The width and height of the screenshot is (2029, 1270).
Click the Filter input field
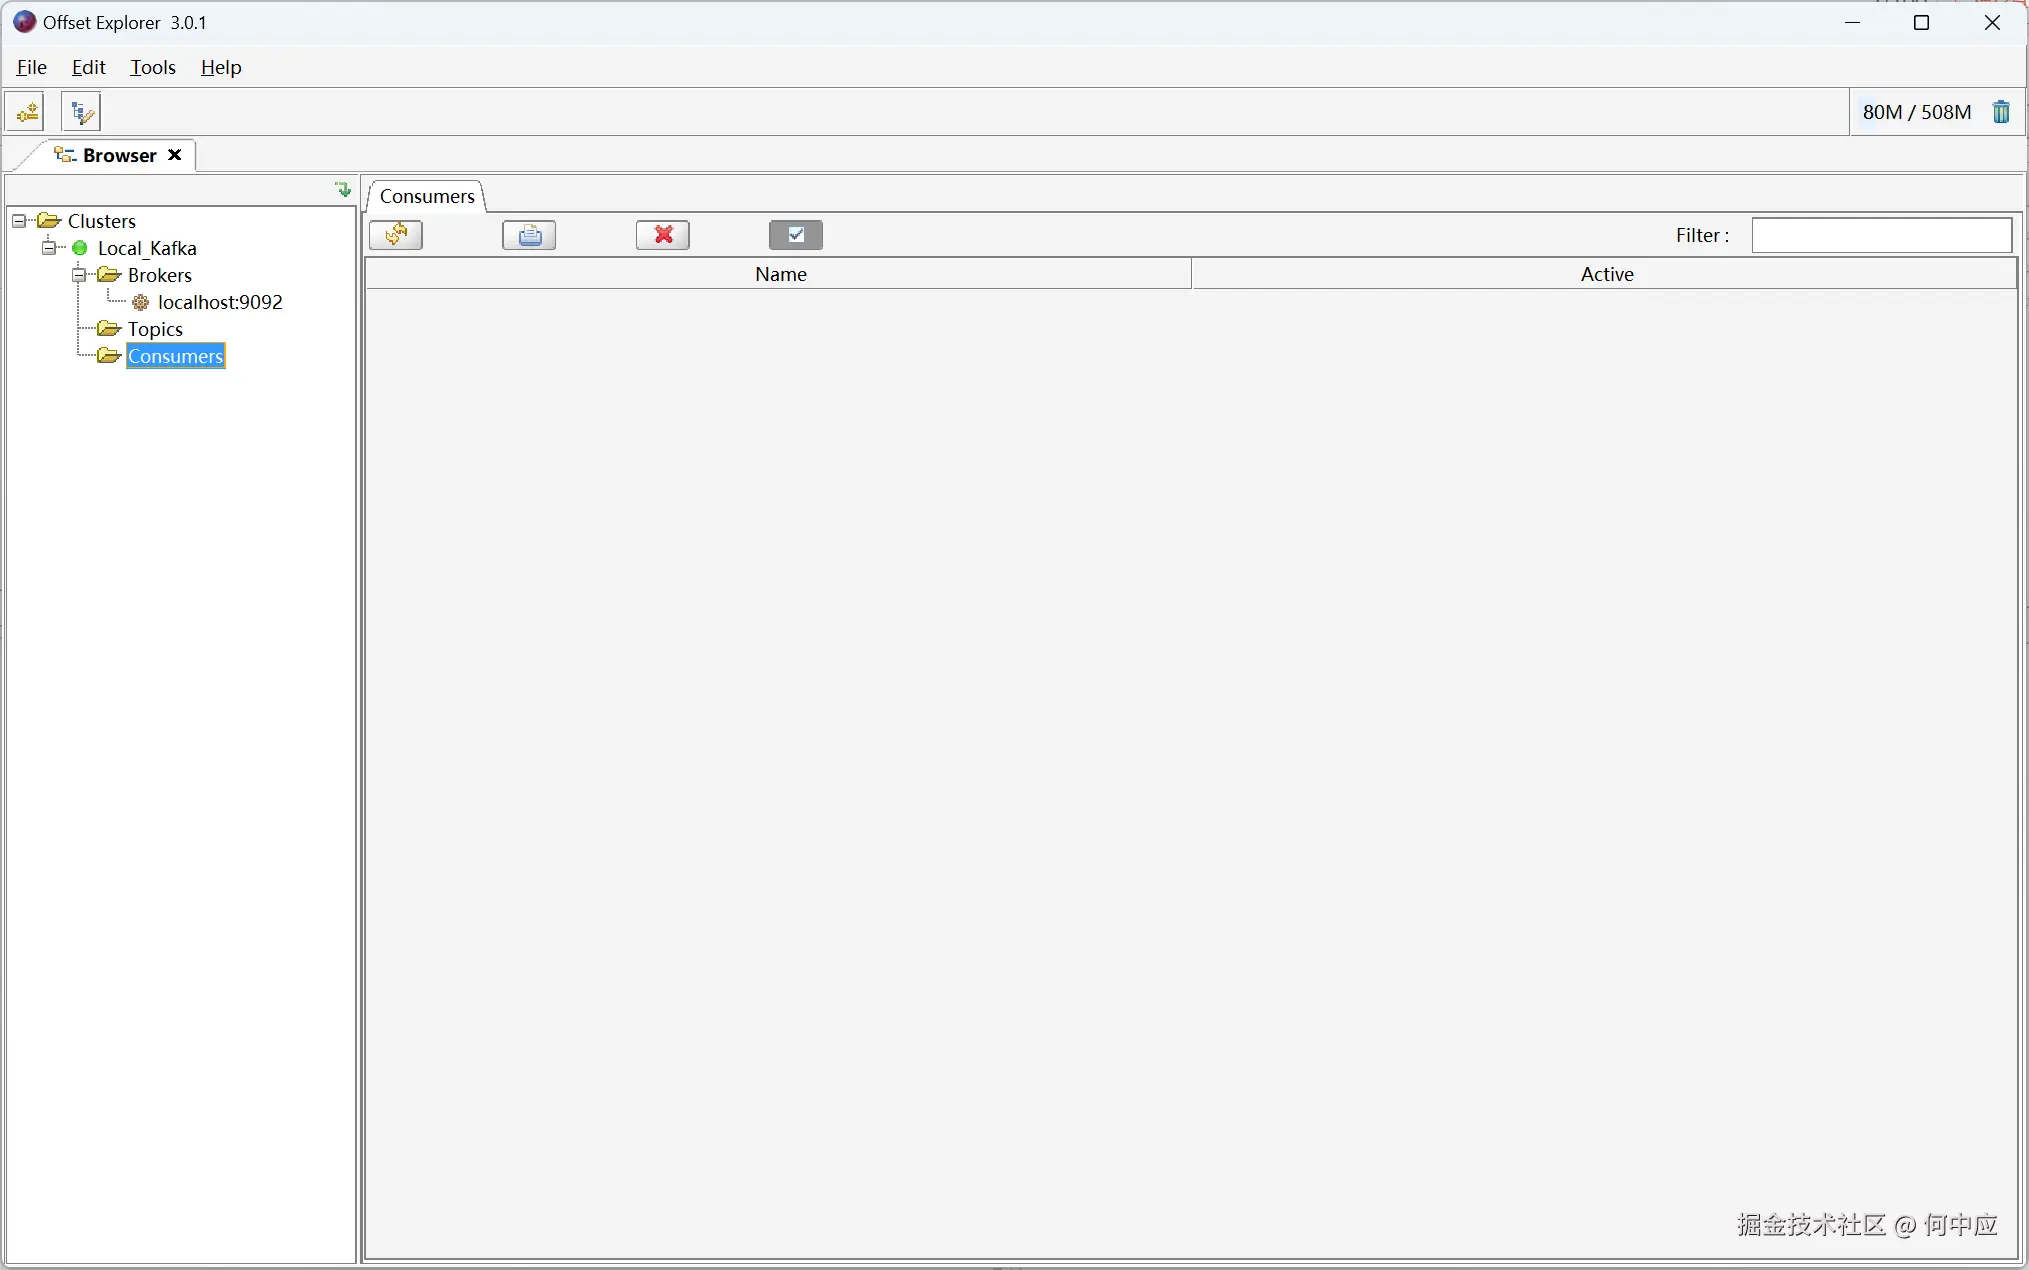click(1881, 235)
